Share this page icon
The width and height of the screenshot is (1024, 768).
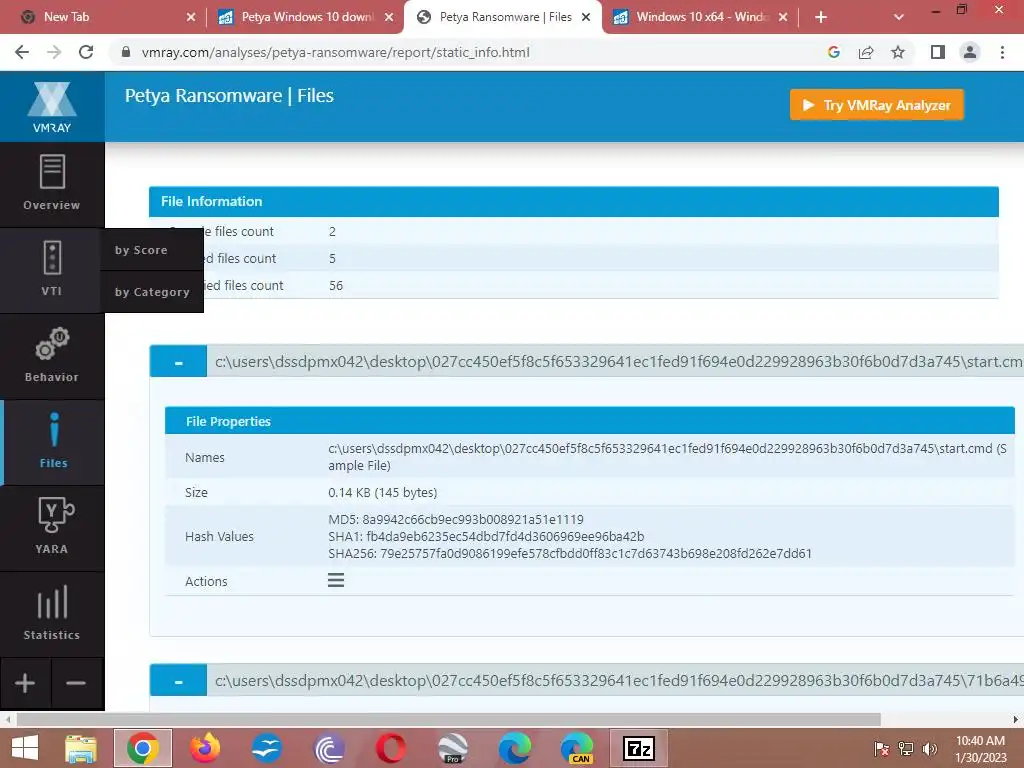tap(866, 52)
